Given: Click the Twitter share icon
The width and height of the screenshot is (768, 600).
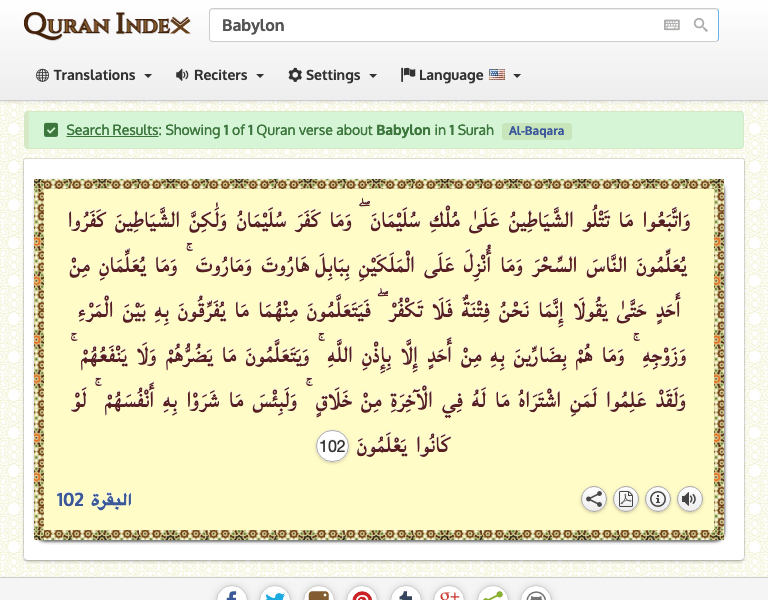Looking at the screenshot, I should tap(275, 596).
